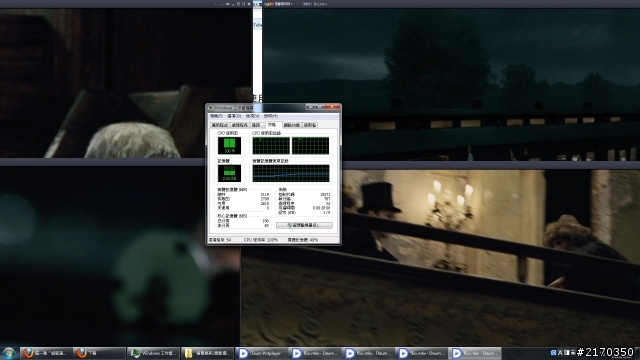Switch to 使用者 Users tab
640x360 pixels.
point(310,125)
